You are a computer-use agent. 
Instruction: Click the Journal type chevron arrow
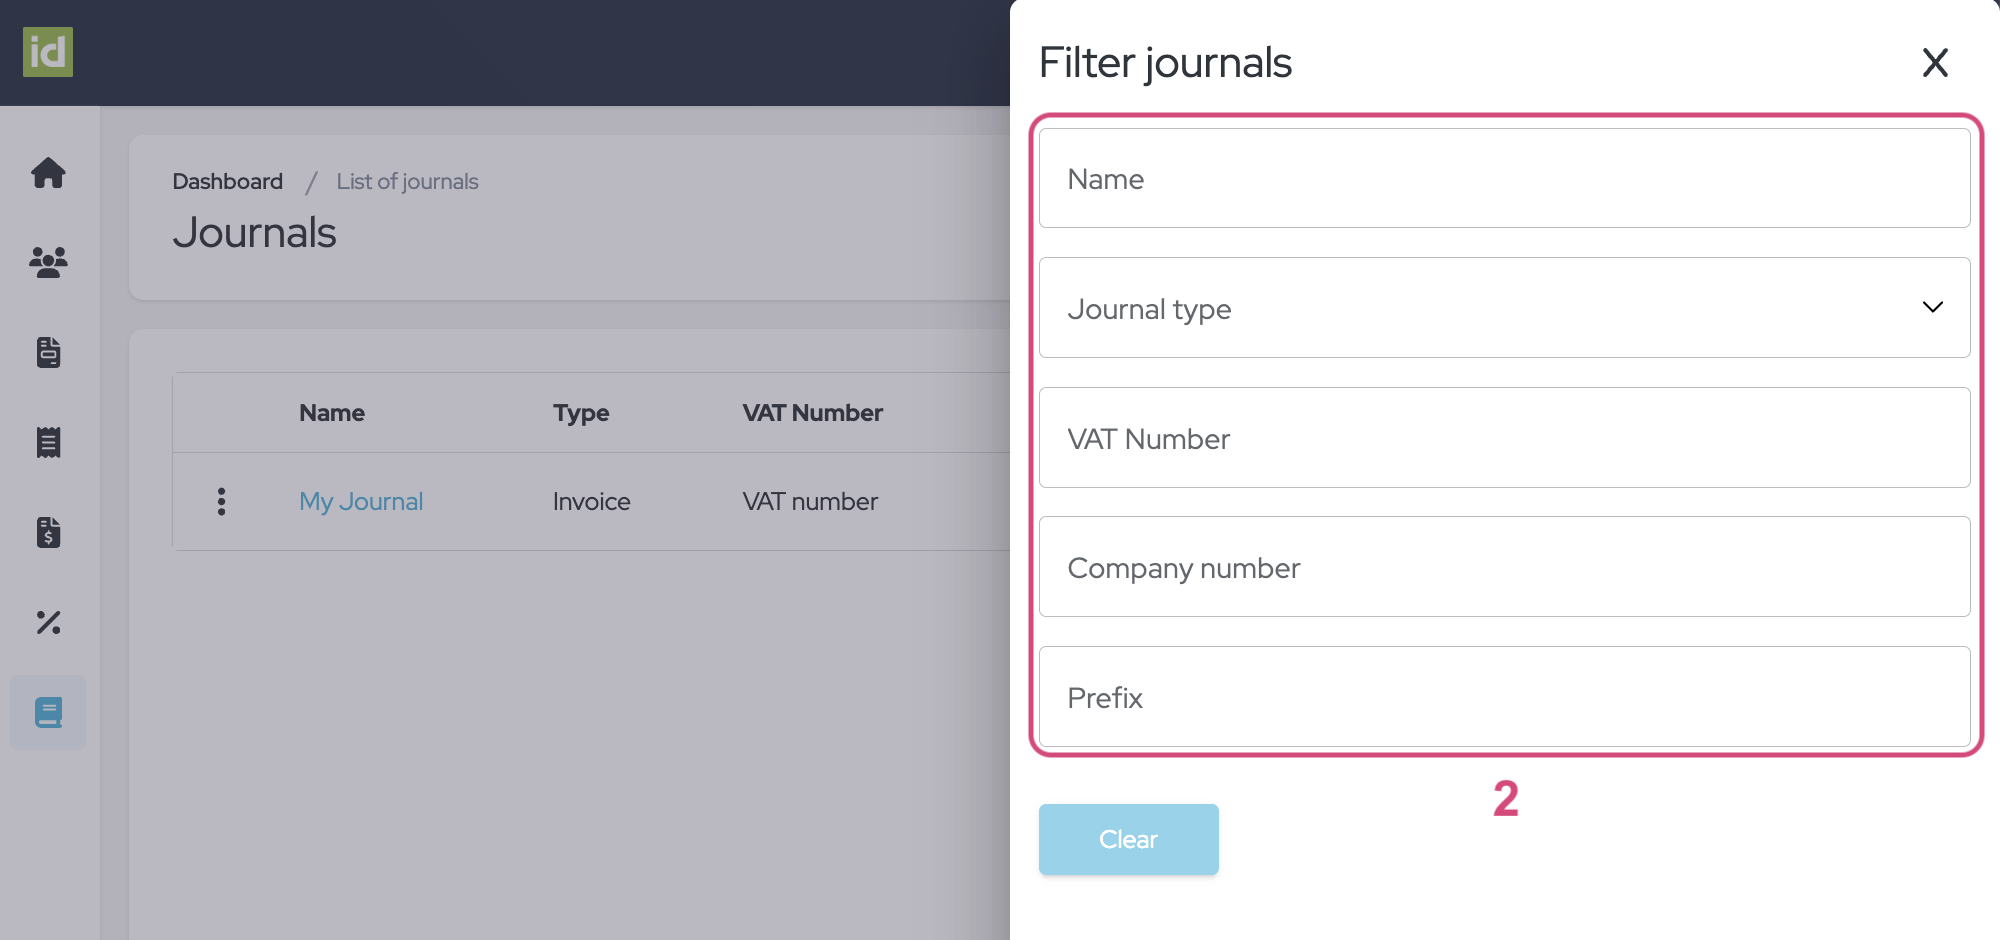[1932, 307]
